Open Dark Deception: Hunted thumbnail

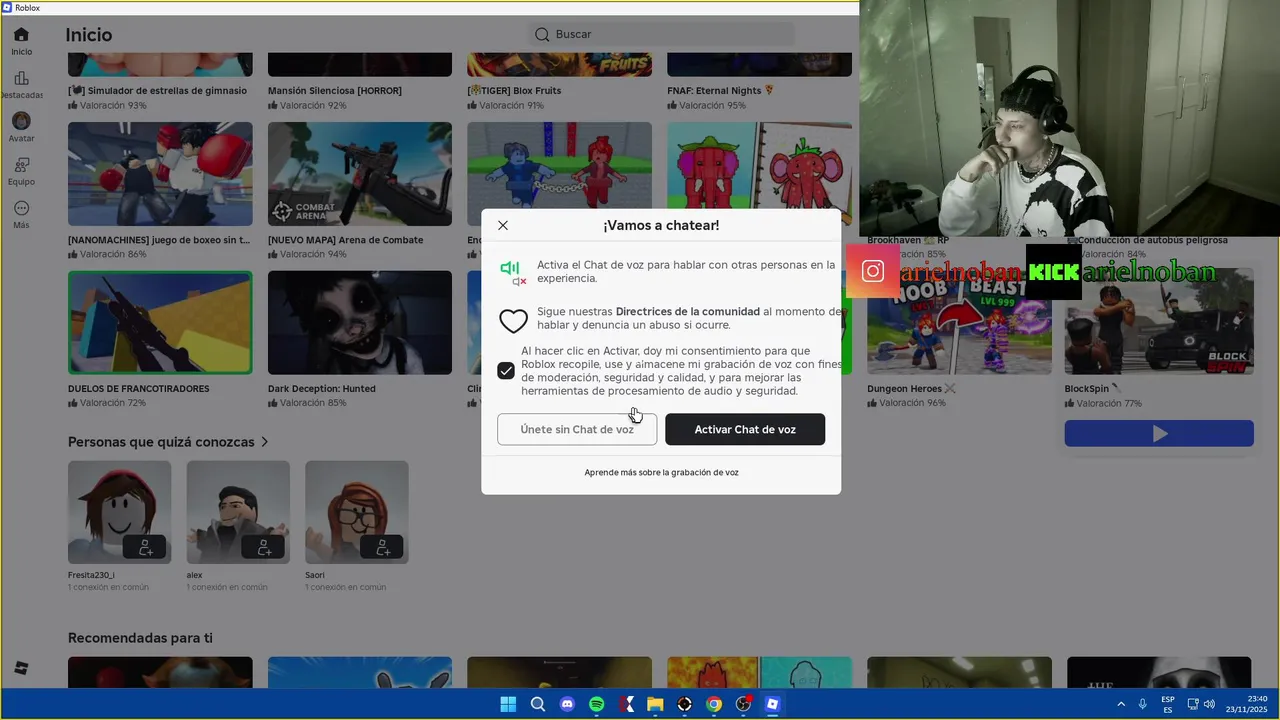(x=360, y=322)
